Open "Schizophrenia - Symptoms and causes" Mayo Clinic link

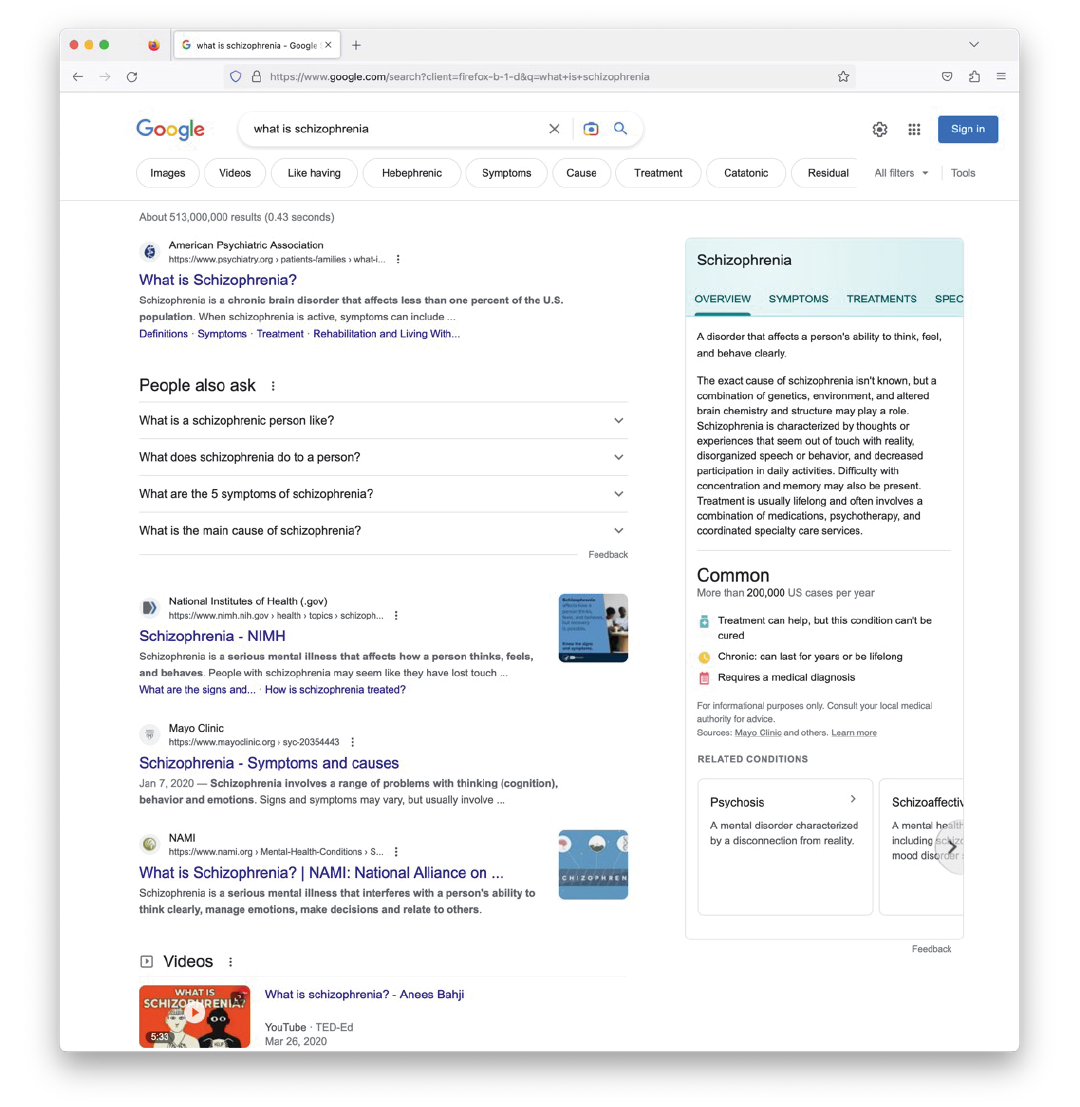pos(269,763)
